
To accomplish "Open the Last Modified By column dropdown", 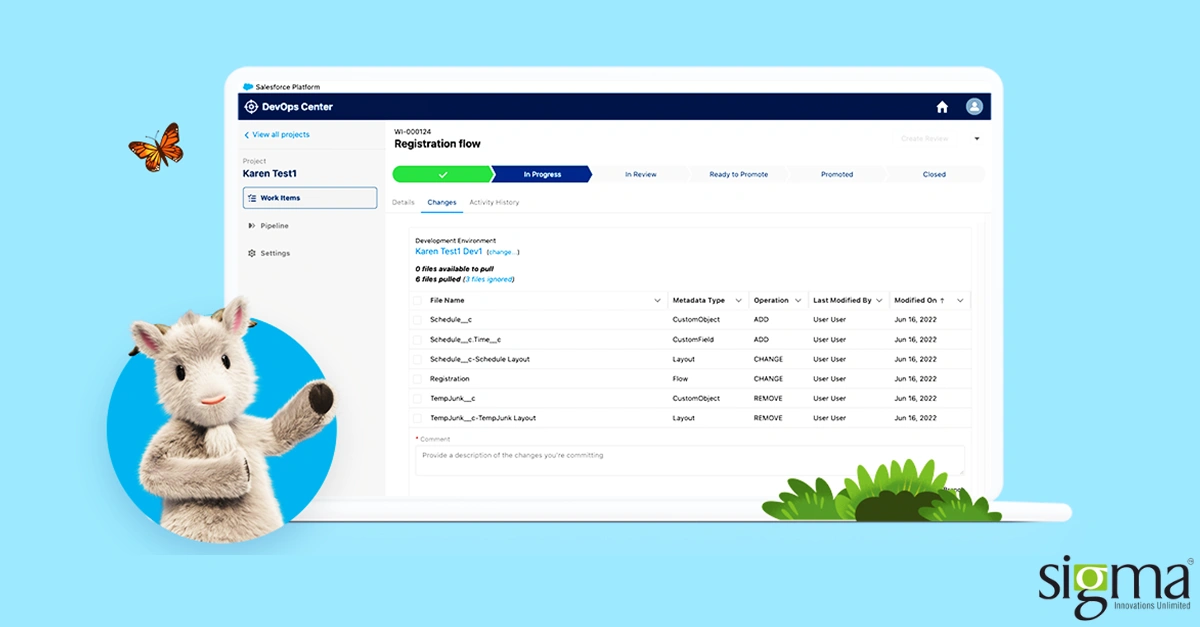I will tap(880, 300).
